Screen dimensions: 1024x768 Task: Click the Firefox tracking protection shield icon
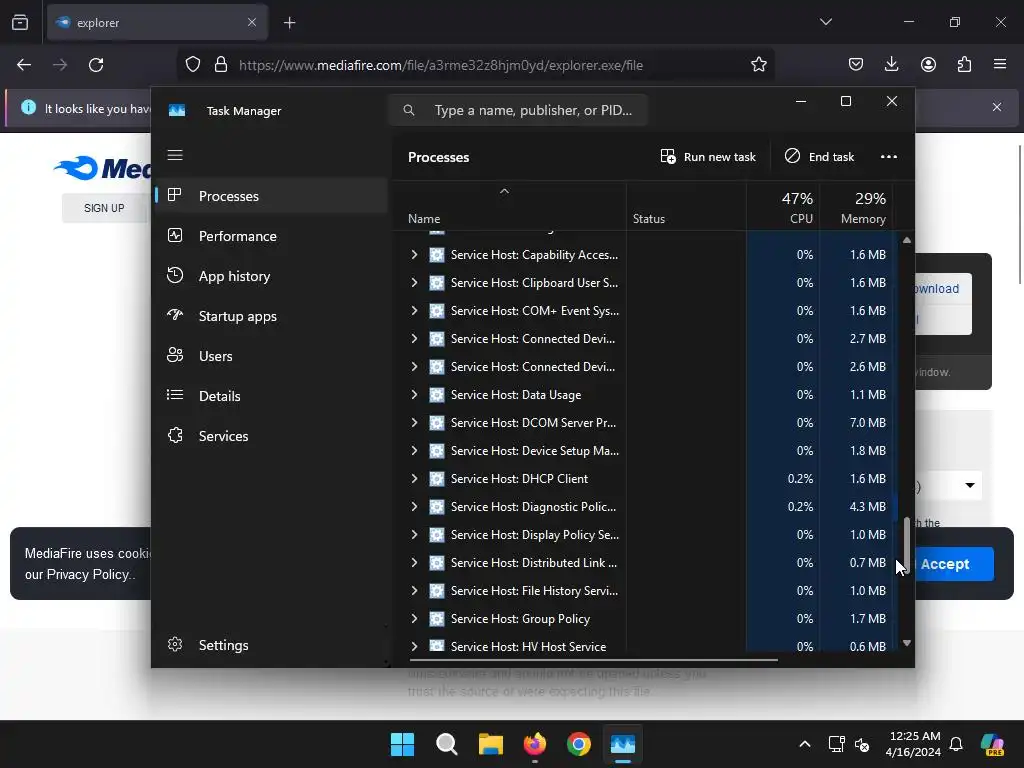pyautogui.click(x=193, y=65)
